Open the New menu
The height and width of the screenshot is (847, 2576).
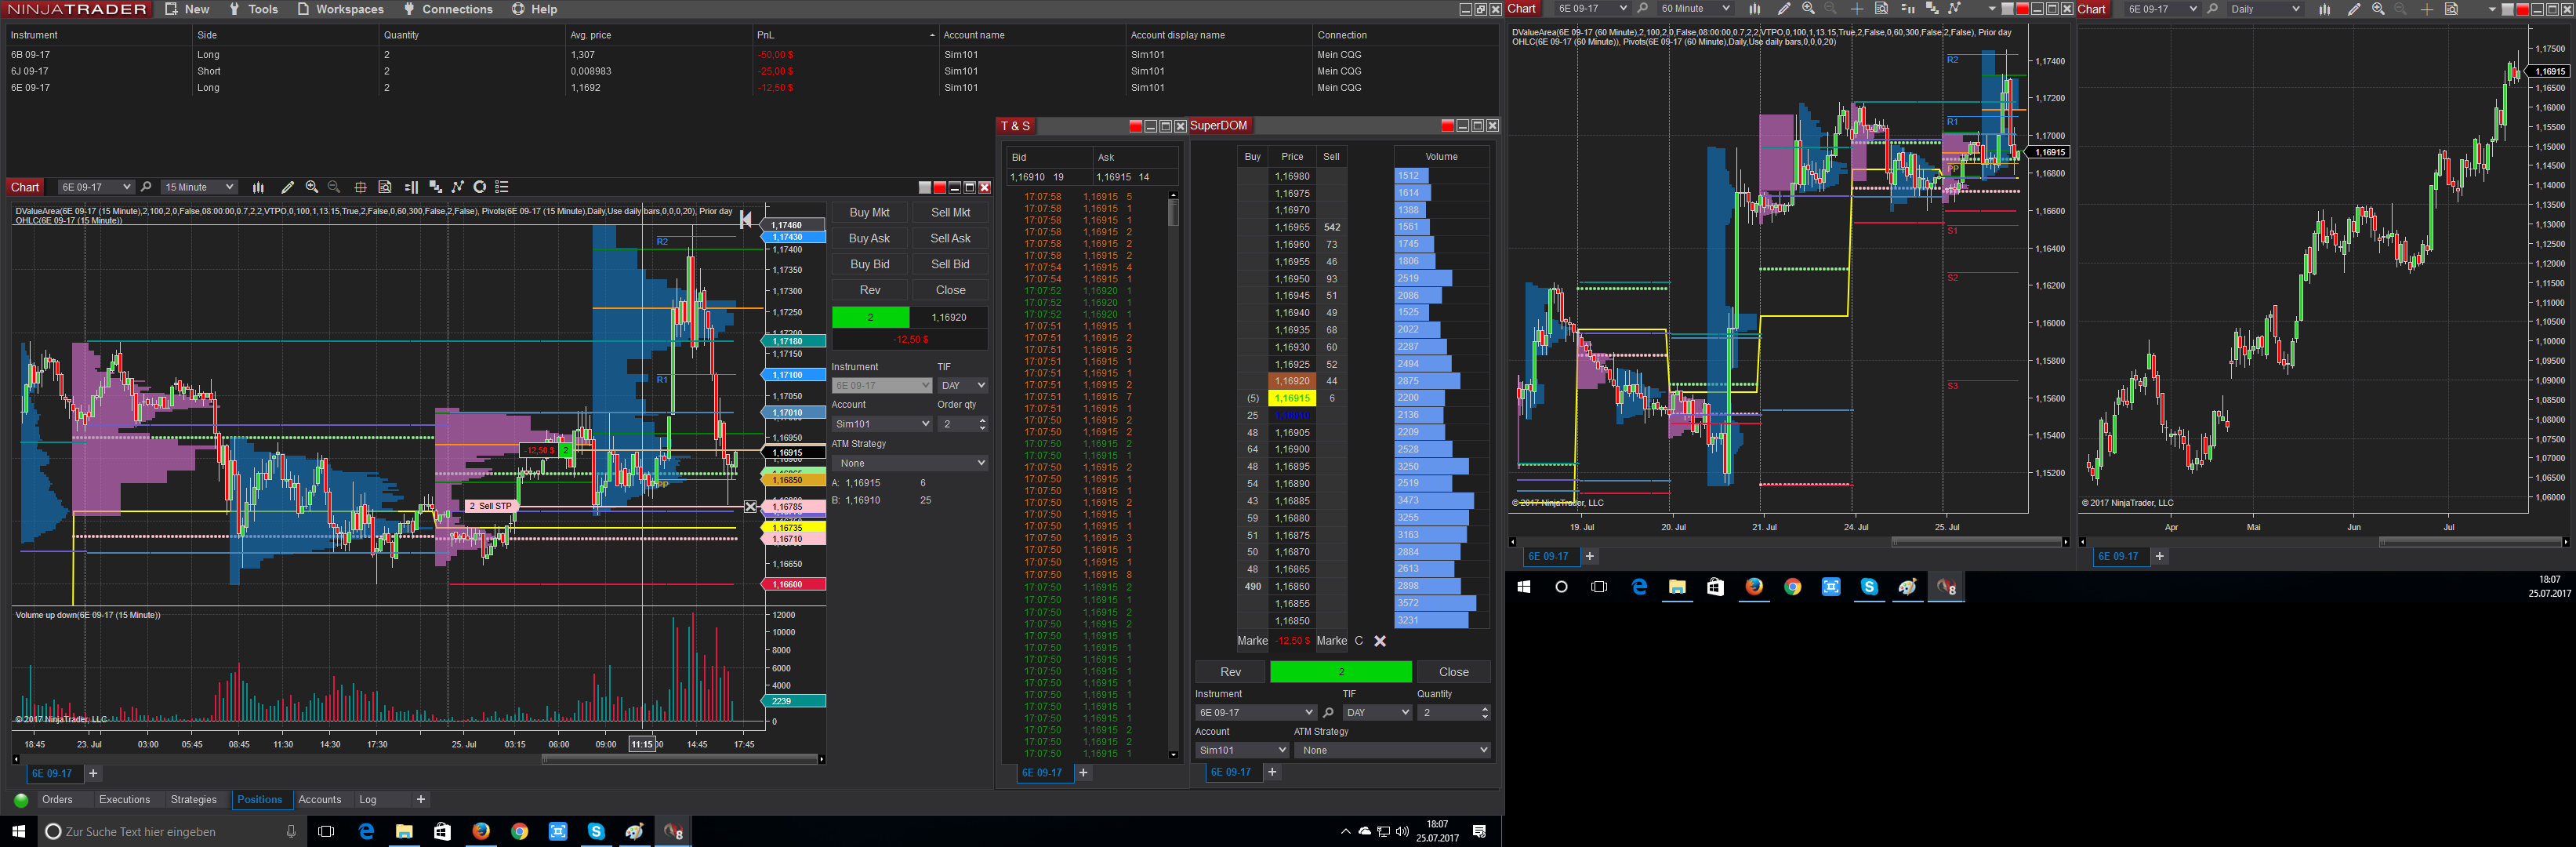click(187, 9)
